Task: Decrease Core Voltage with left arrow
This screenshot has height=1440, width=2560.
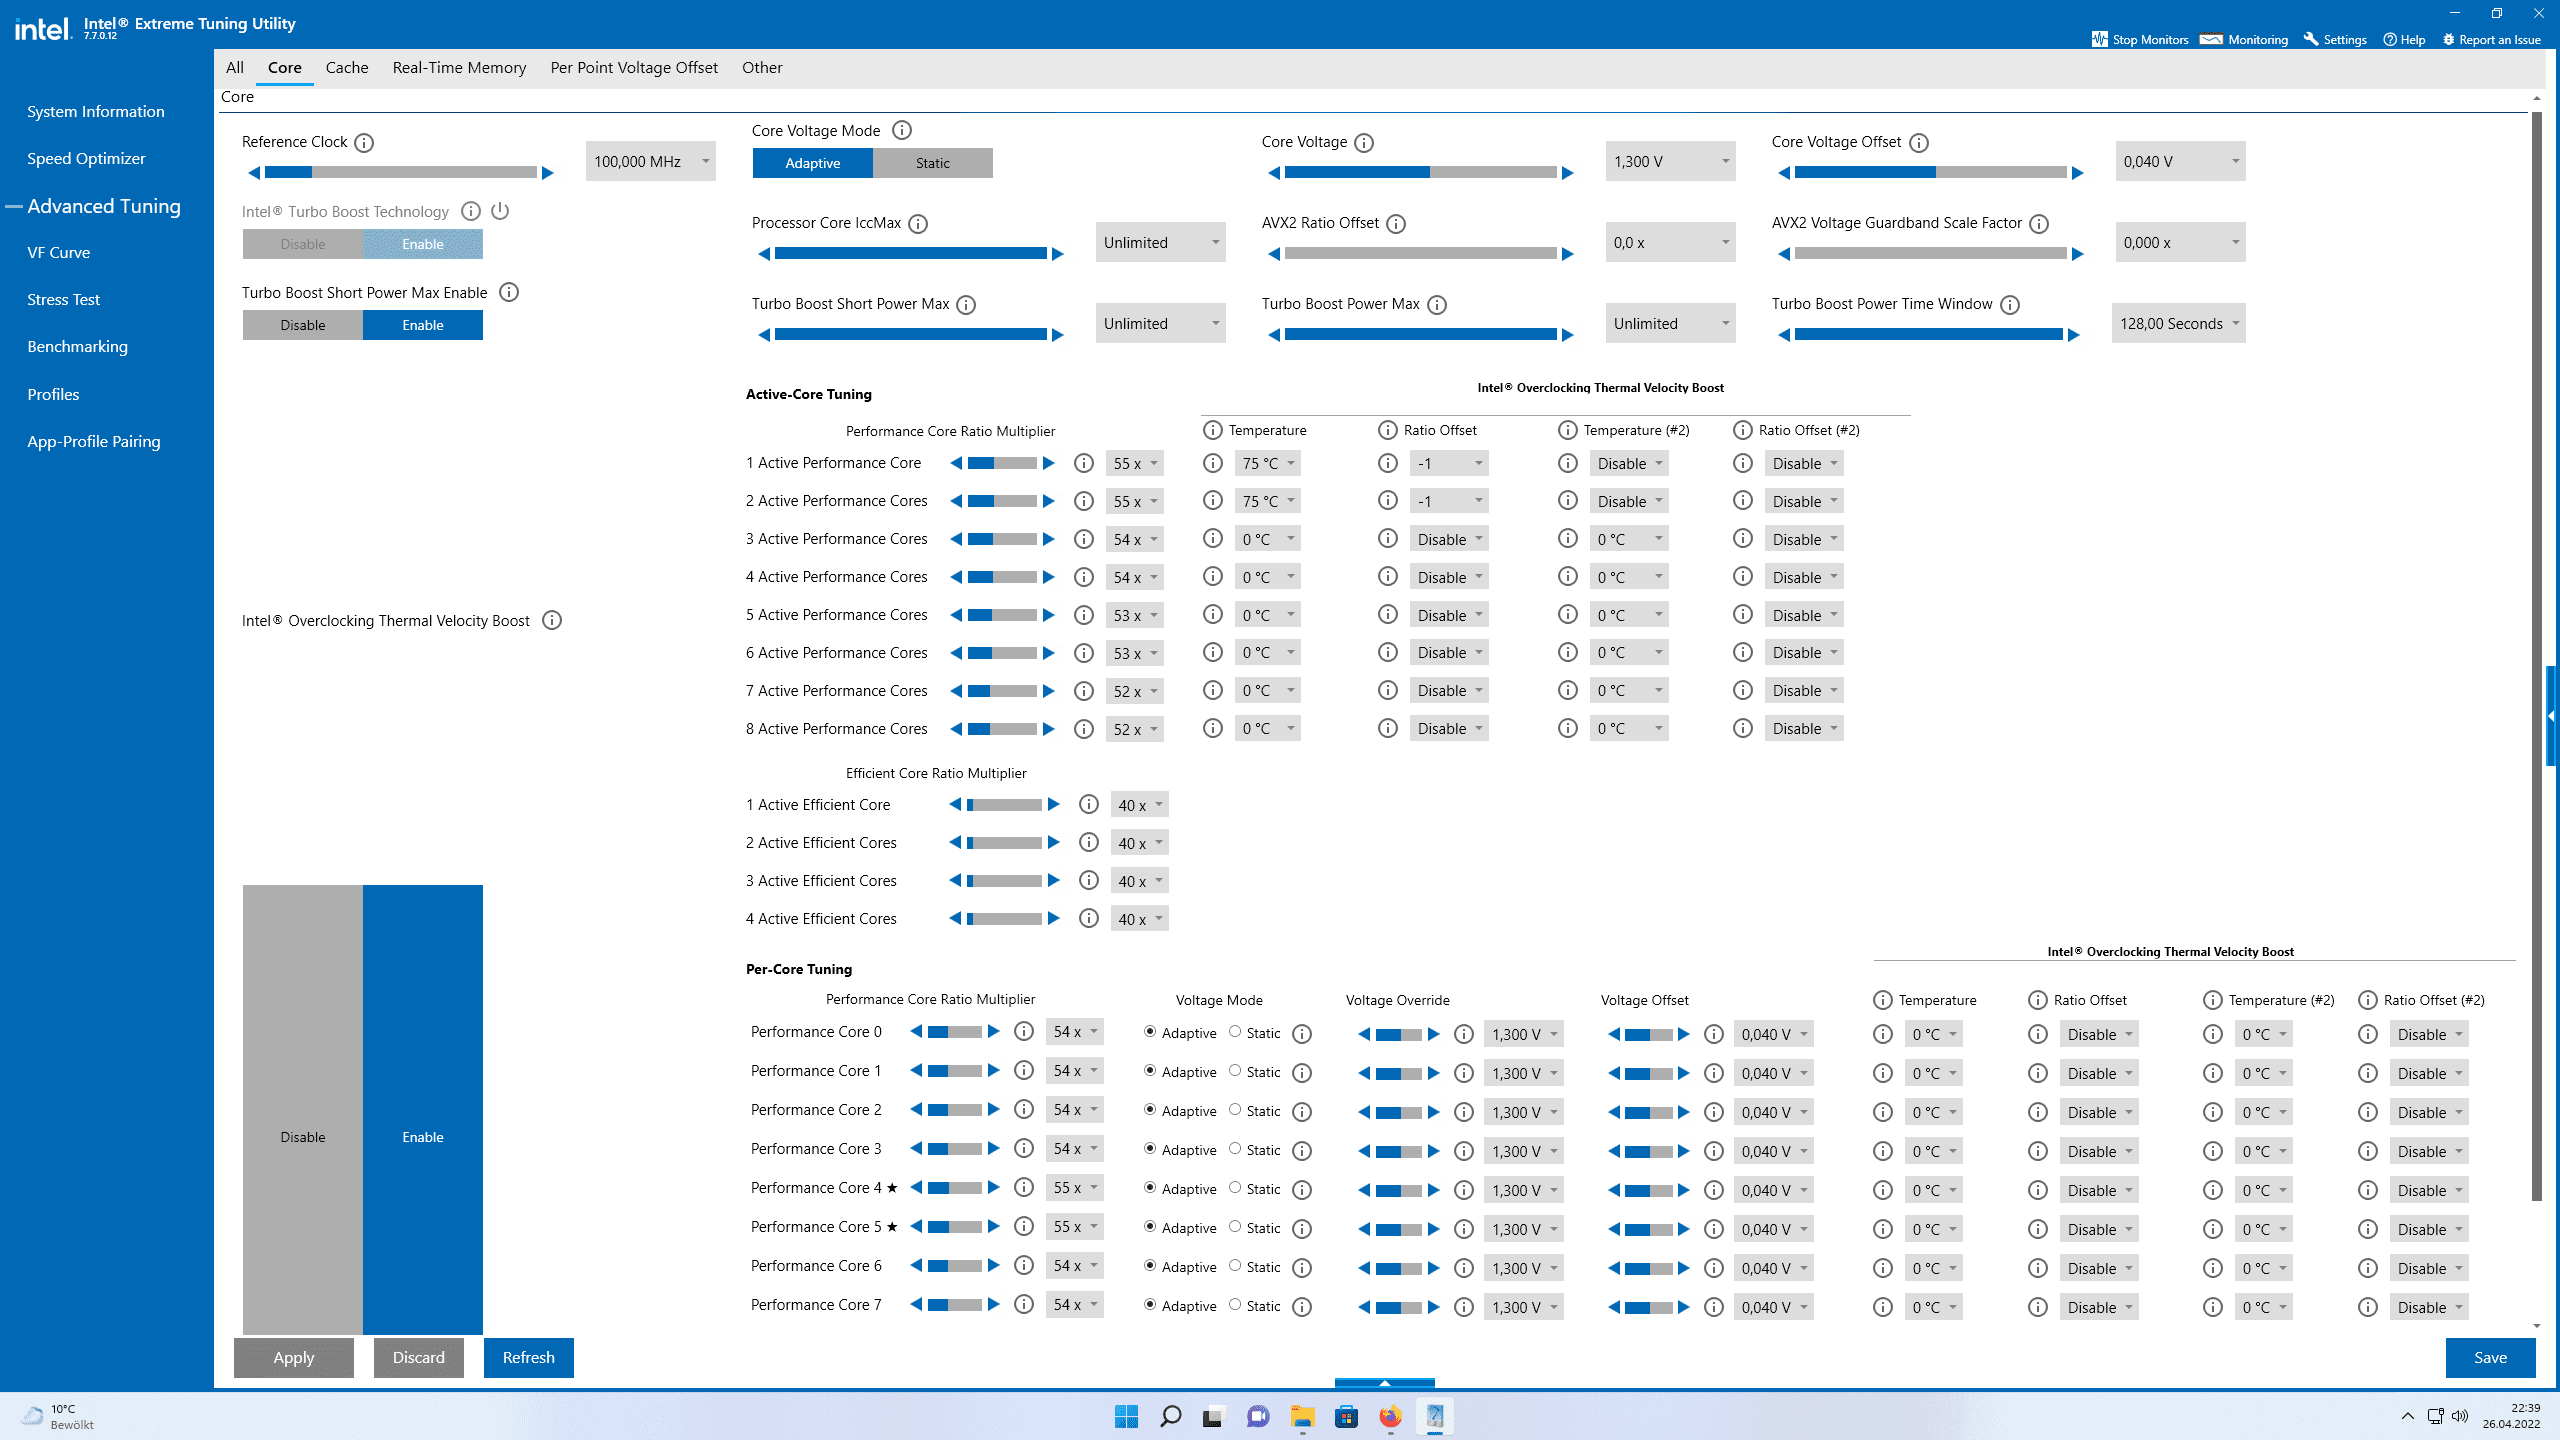Action: [1274, 173]
